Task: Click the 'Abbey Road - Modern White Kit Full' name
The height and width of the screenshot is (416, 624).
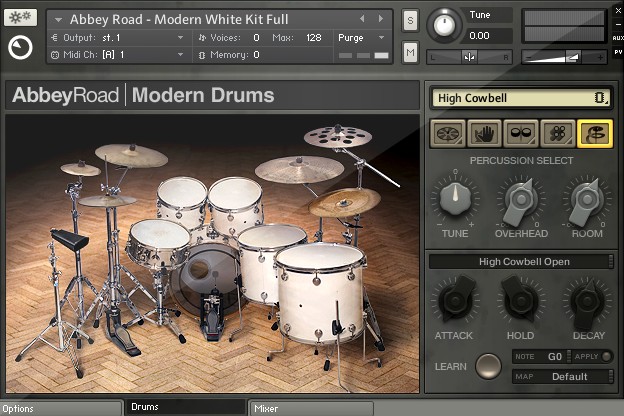Action: coord(179,19)
